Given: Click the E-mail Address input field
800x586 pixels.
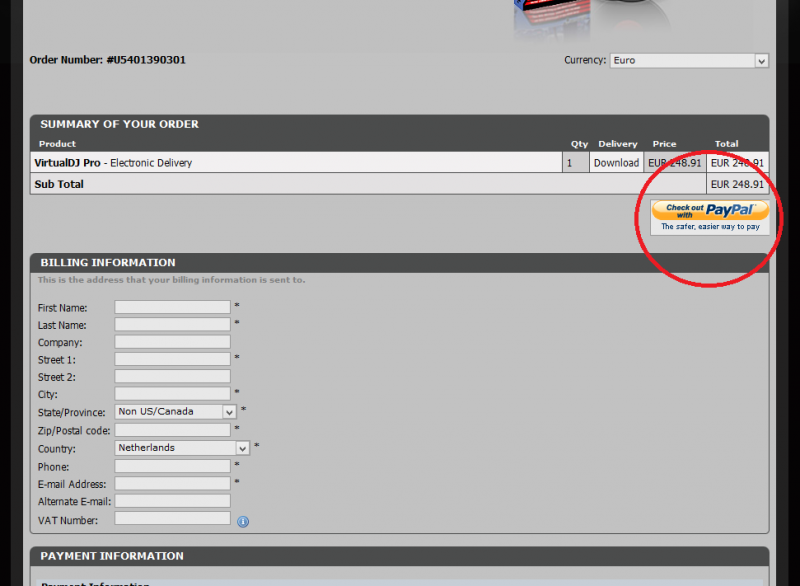Looking at the screenshot, I should 172,483.
